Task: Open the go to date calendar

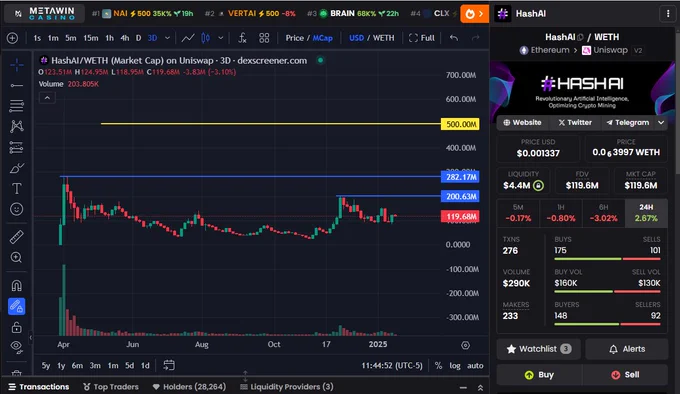Action: coord(169,365)
